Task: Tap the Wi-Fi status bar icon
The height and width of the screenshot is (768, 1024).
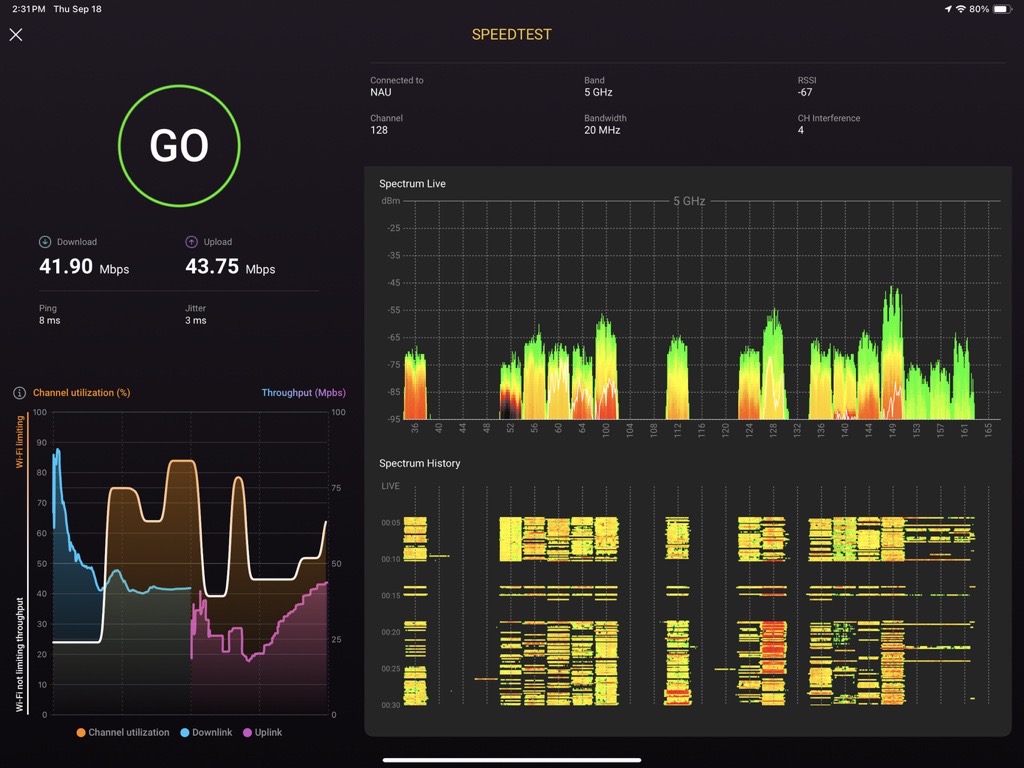Action: 961,9
